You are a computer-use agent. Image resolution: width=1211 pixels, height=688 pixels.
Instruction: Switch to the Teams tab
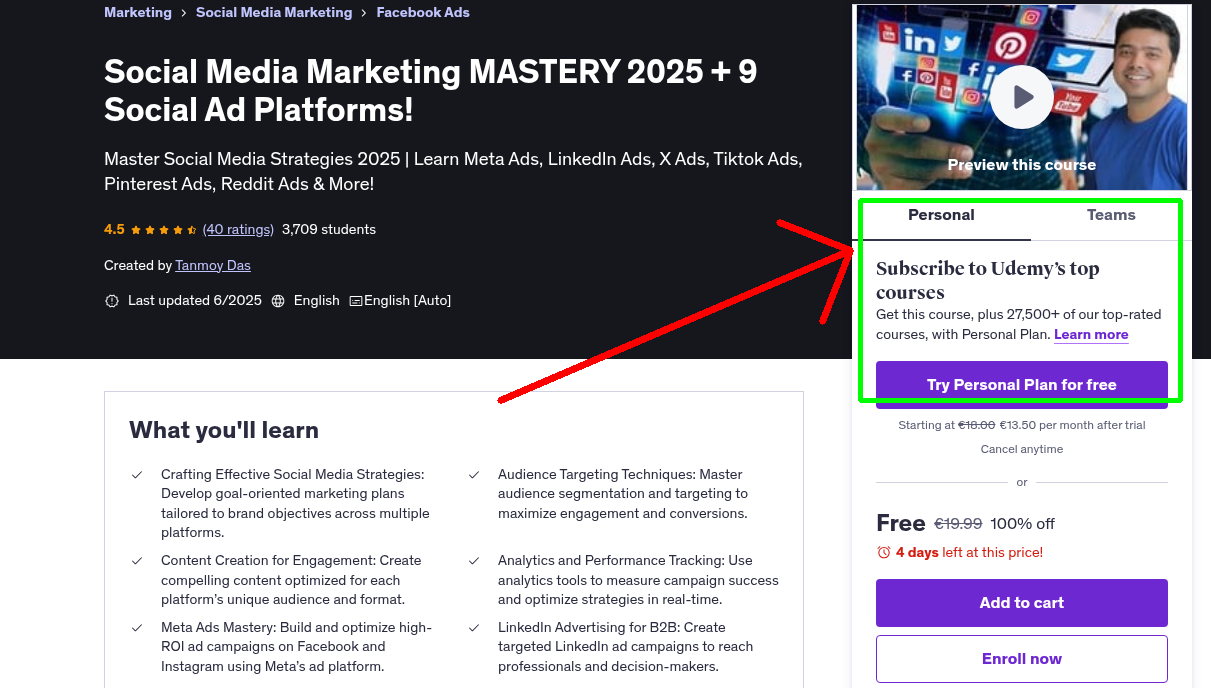[1111, 215]
